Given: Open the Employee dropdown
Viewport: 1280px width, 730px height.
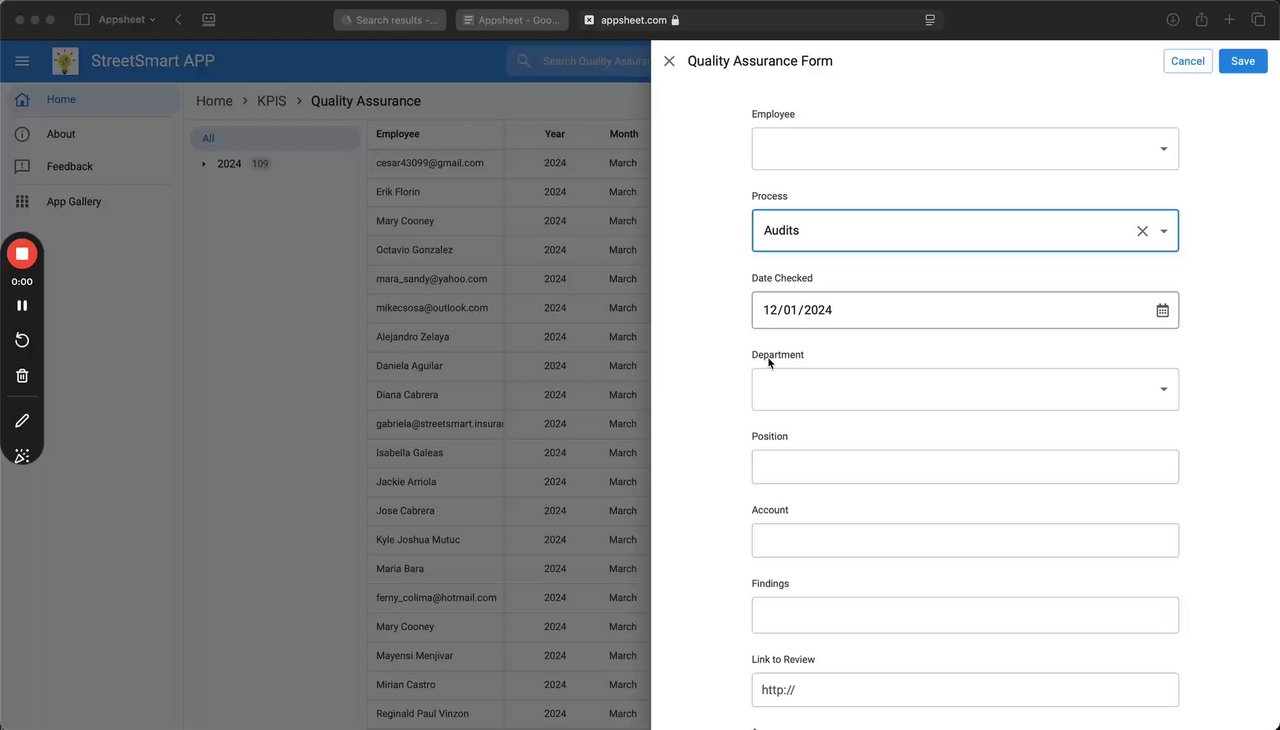Looking at the screenshot, I should tap(1163, 149).
